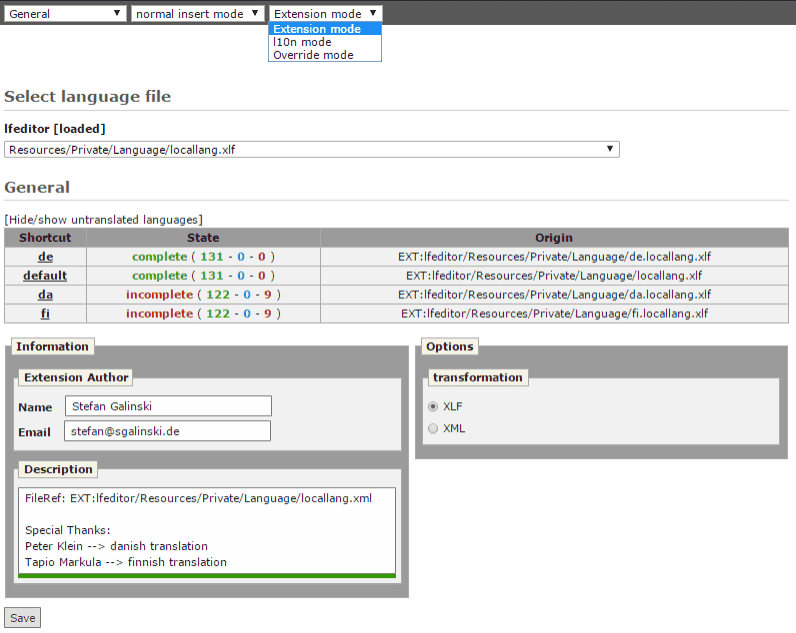Open the default language shortcut

[x=45, y=276]
